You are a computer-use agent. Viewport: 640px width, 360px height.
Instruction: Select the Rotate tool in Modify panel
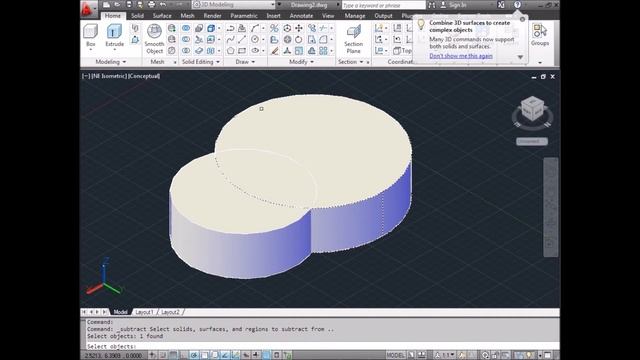coord(299,40)
